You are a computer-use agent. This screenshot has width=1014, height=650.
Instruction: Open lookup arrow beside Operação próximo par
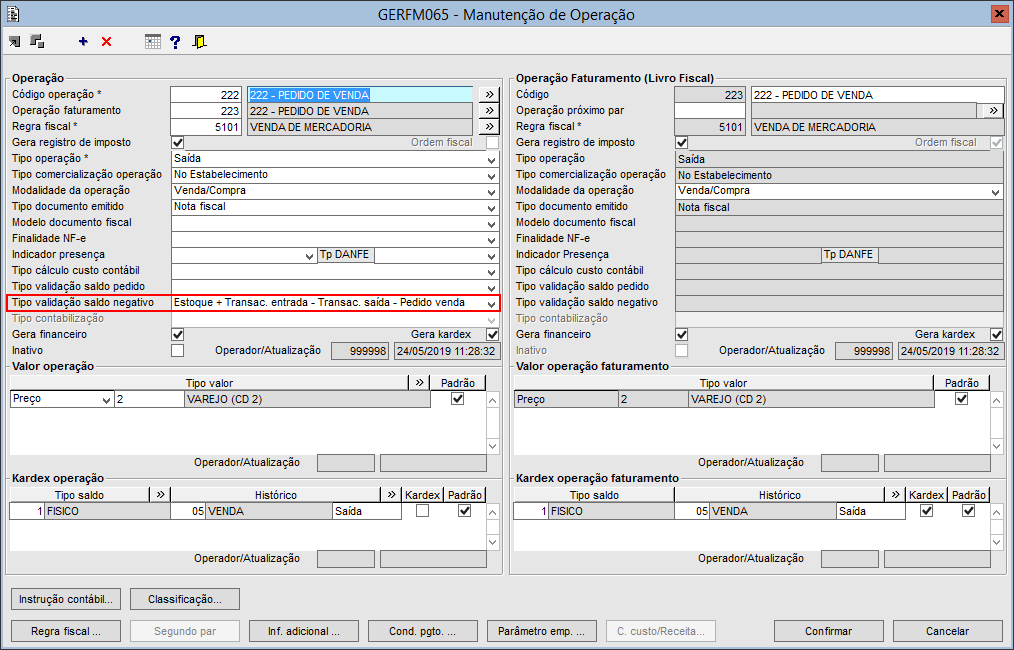click(993, 111)
